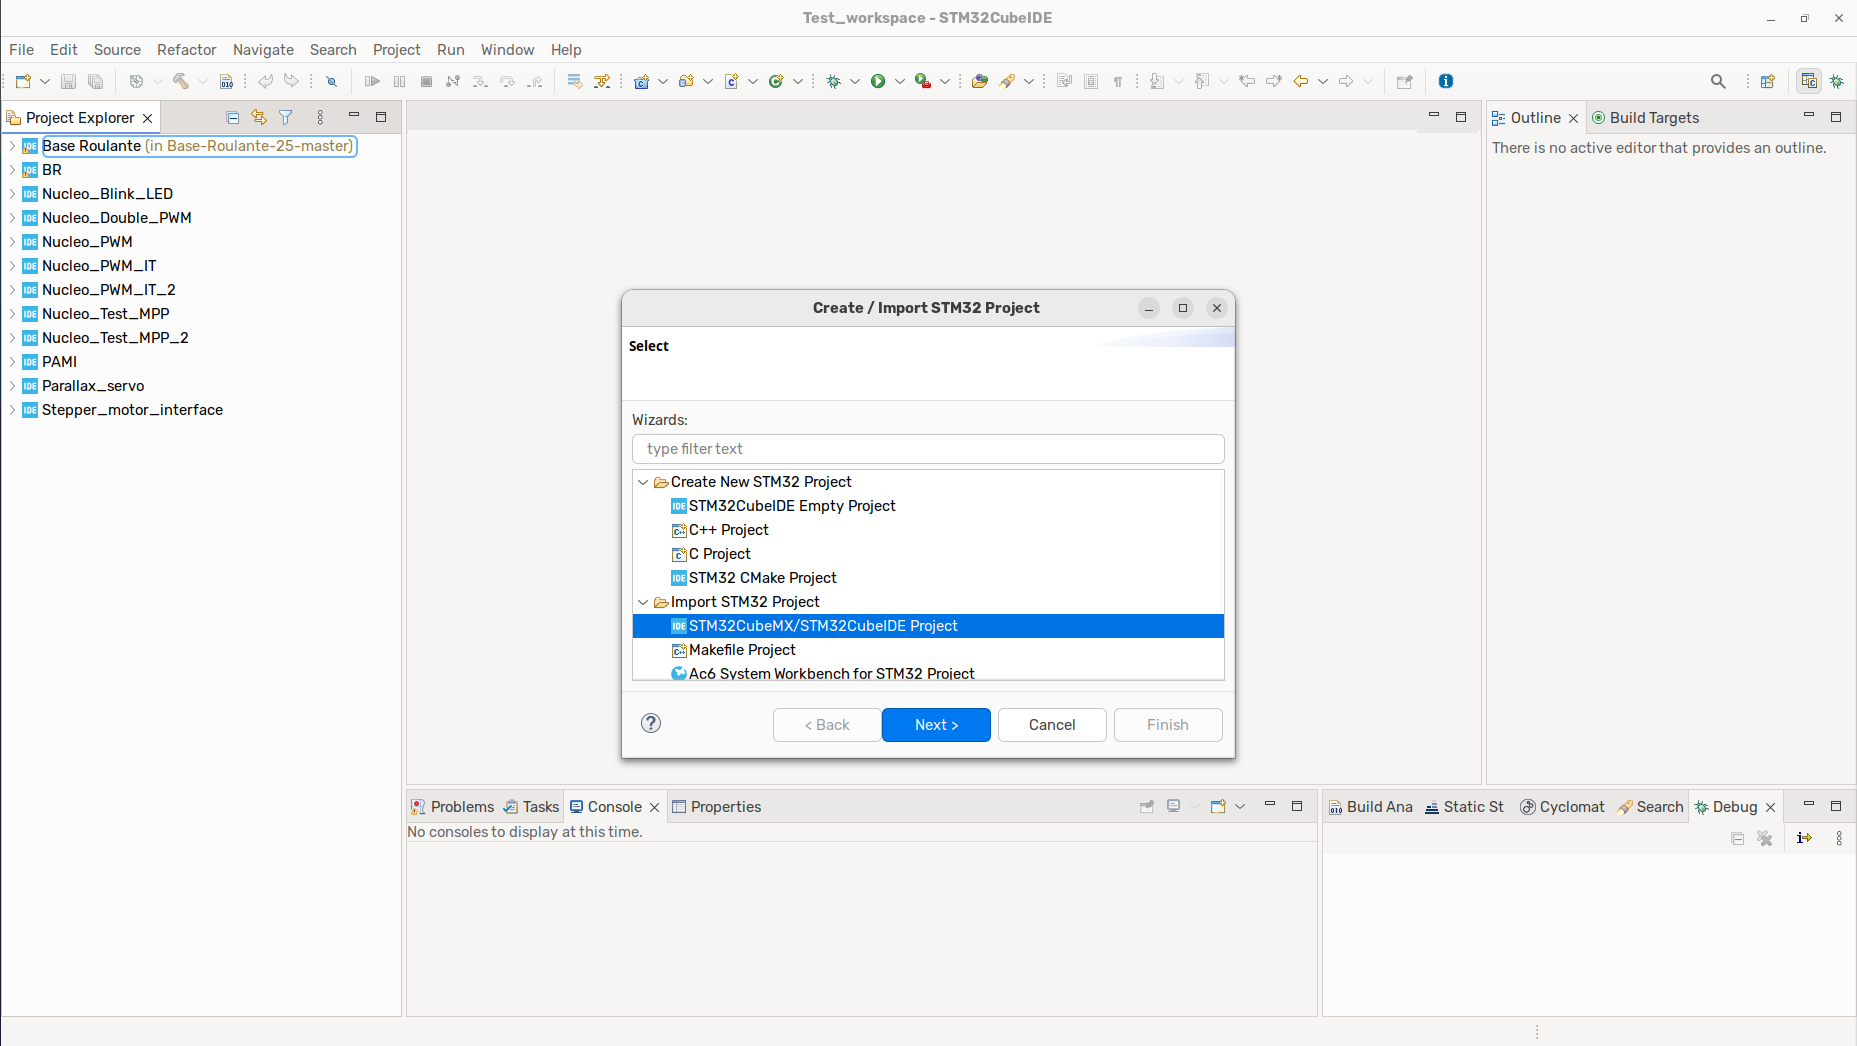Image resolution: width=1857 pixels, height=1046 pixels.
Task: Collapse the Import STM32 Project group
Action: [x=643, y=602]
